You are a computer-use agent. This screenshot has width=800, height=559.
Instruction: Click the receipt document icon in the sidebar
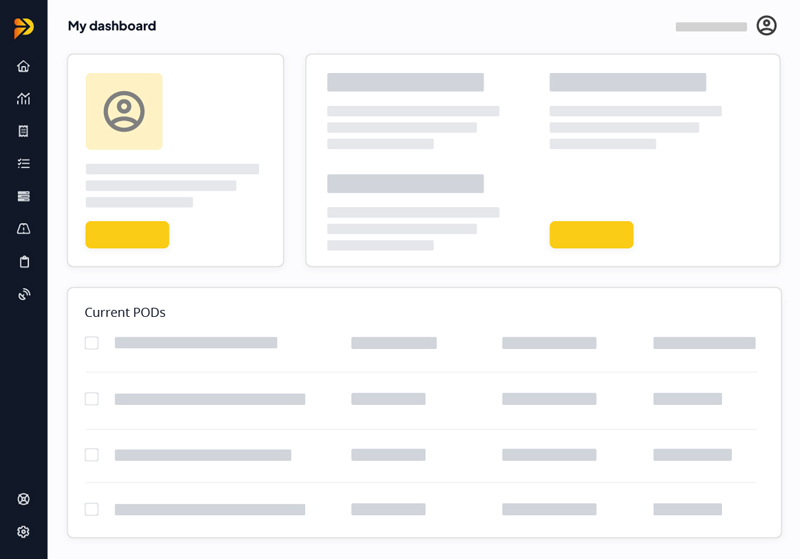[24, 131]
